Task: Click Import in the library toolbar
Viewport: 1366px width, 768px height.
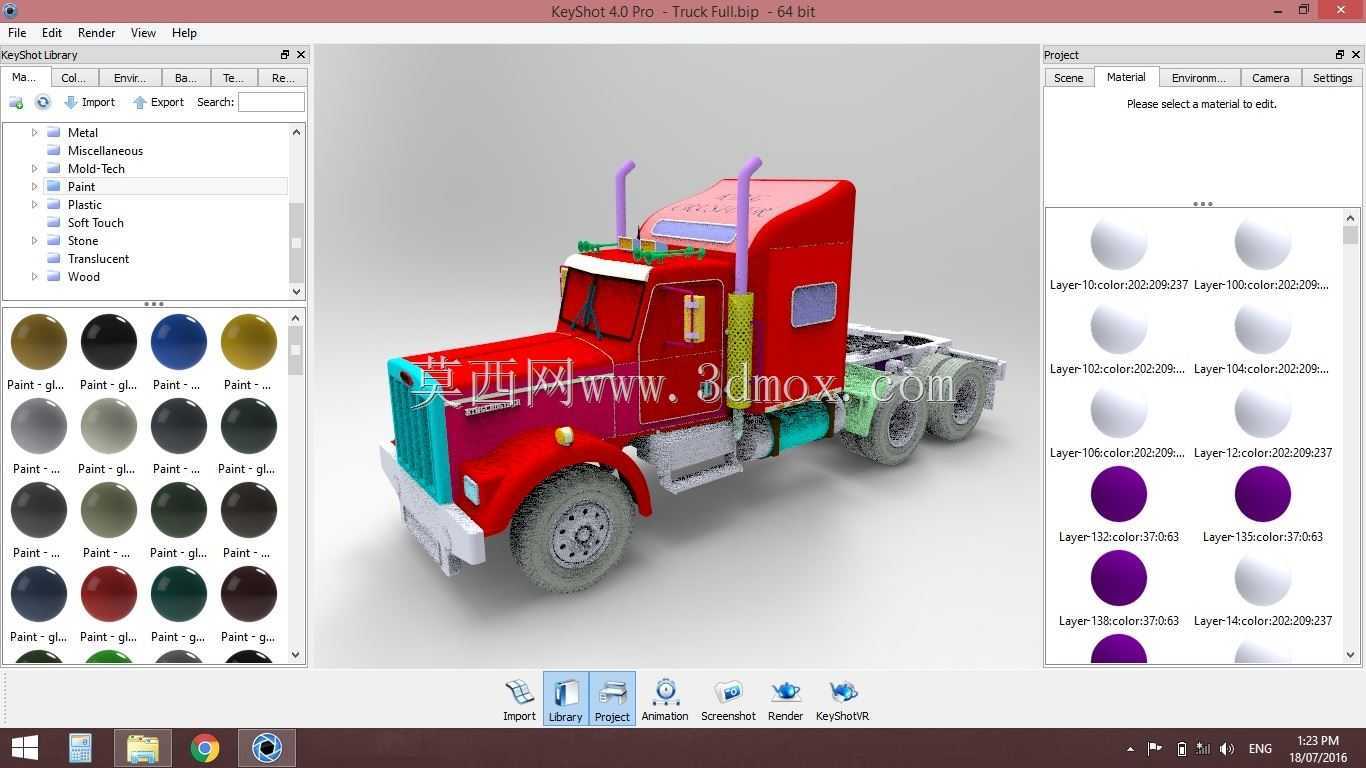Action: pos(89,102)
